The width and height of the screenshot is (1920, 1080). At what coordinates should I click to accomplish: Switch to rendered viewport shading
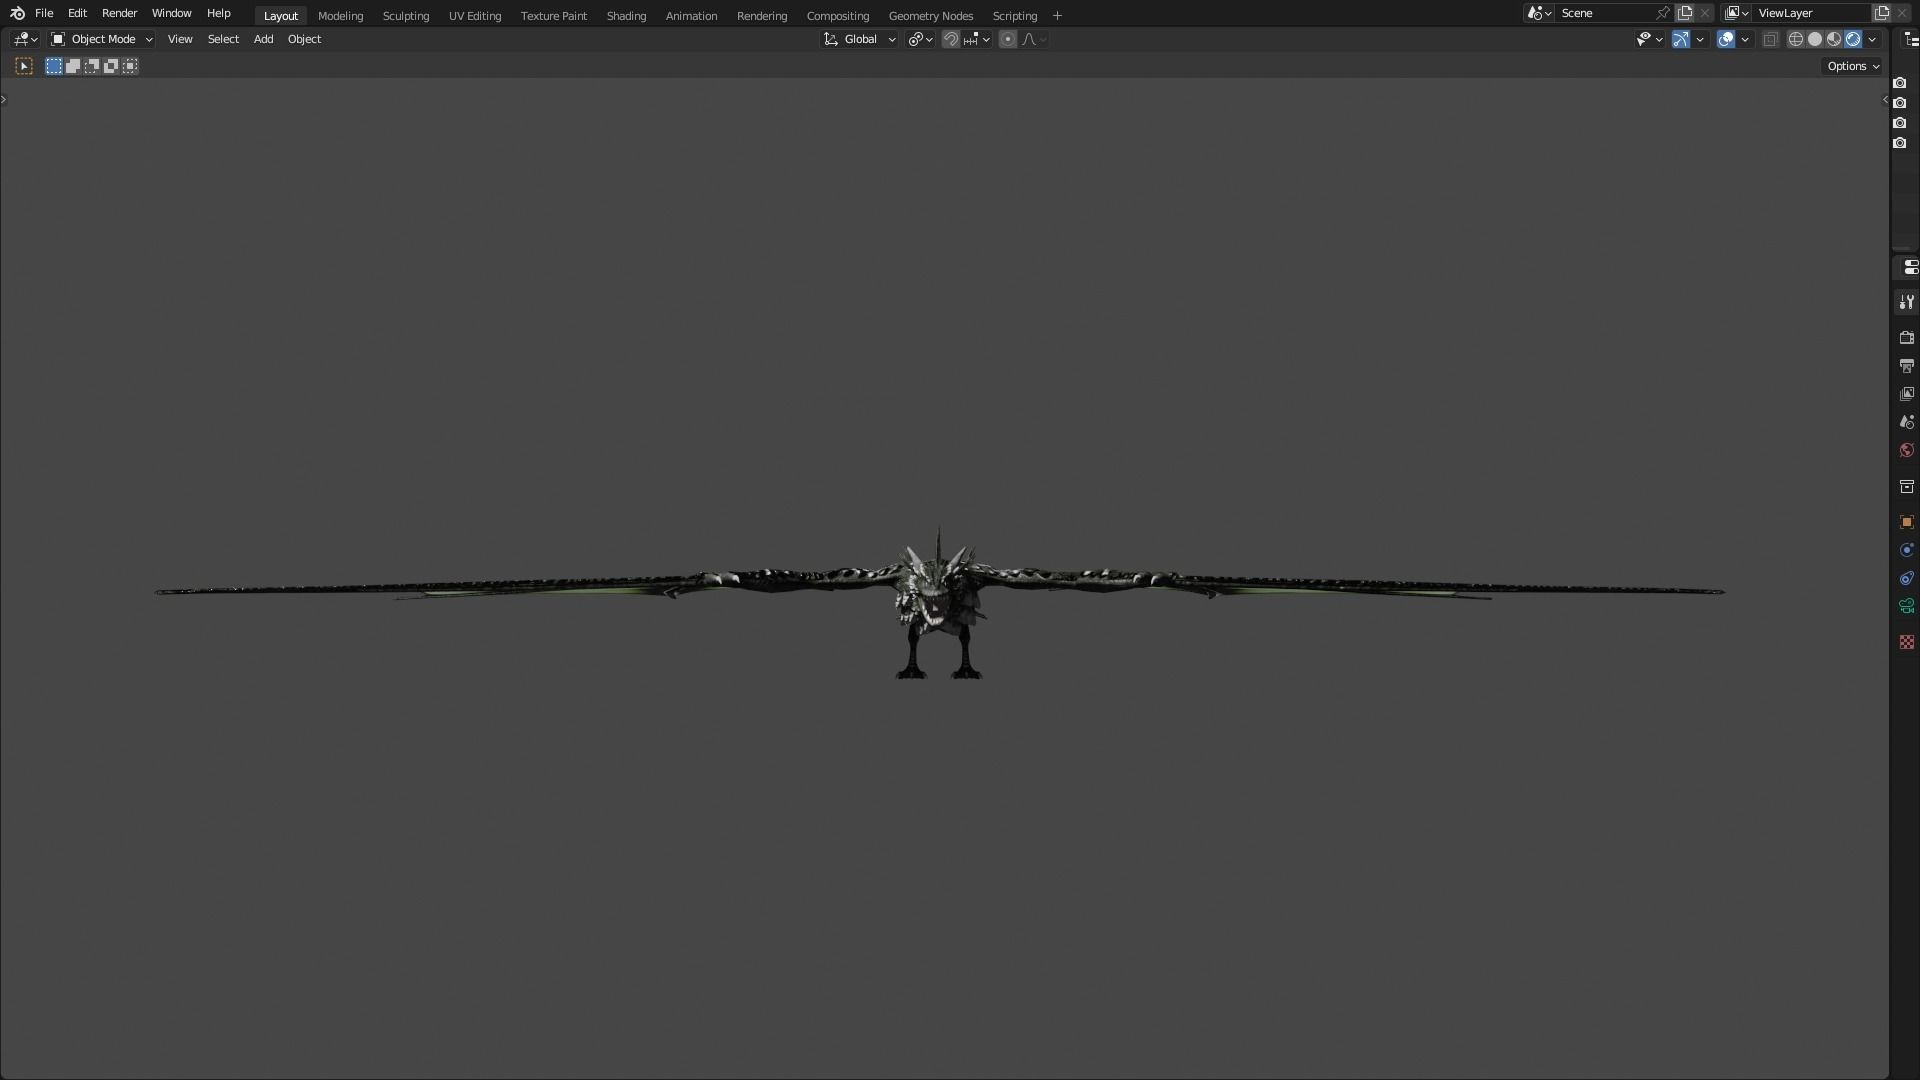[x=1853, y=39]
